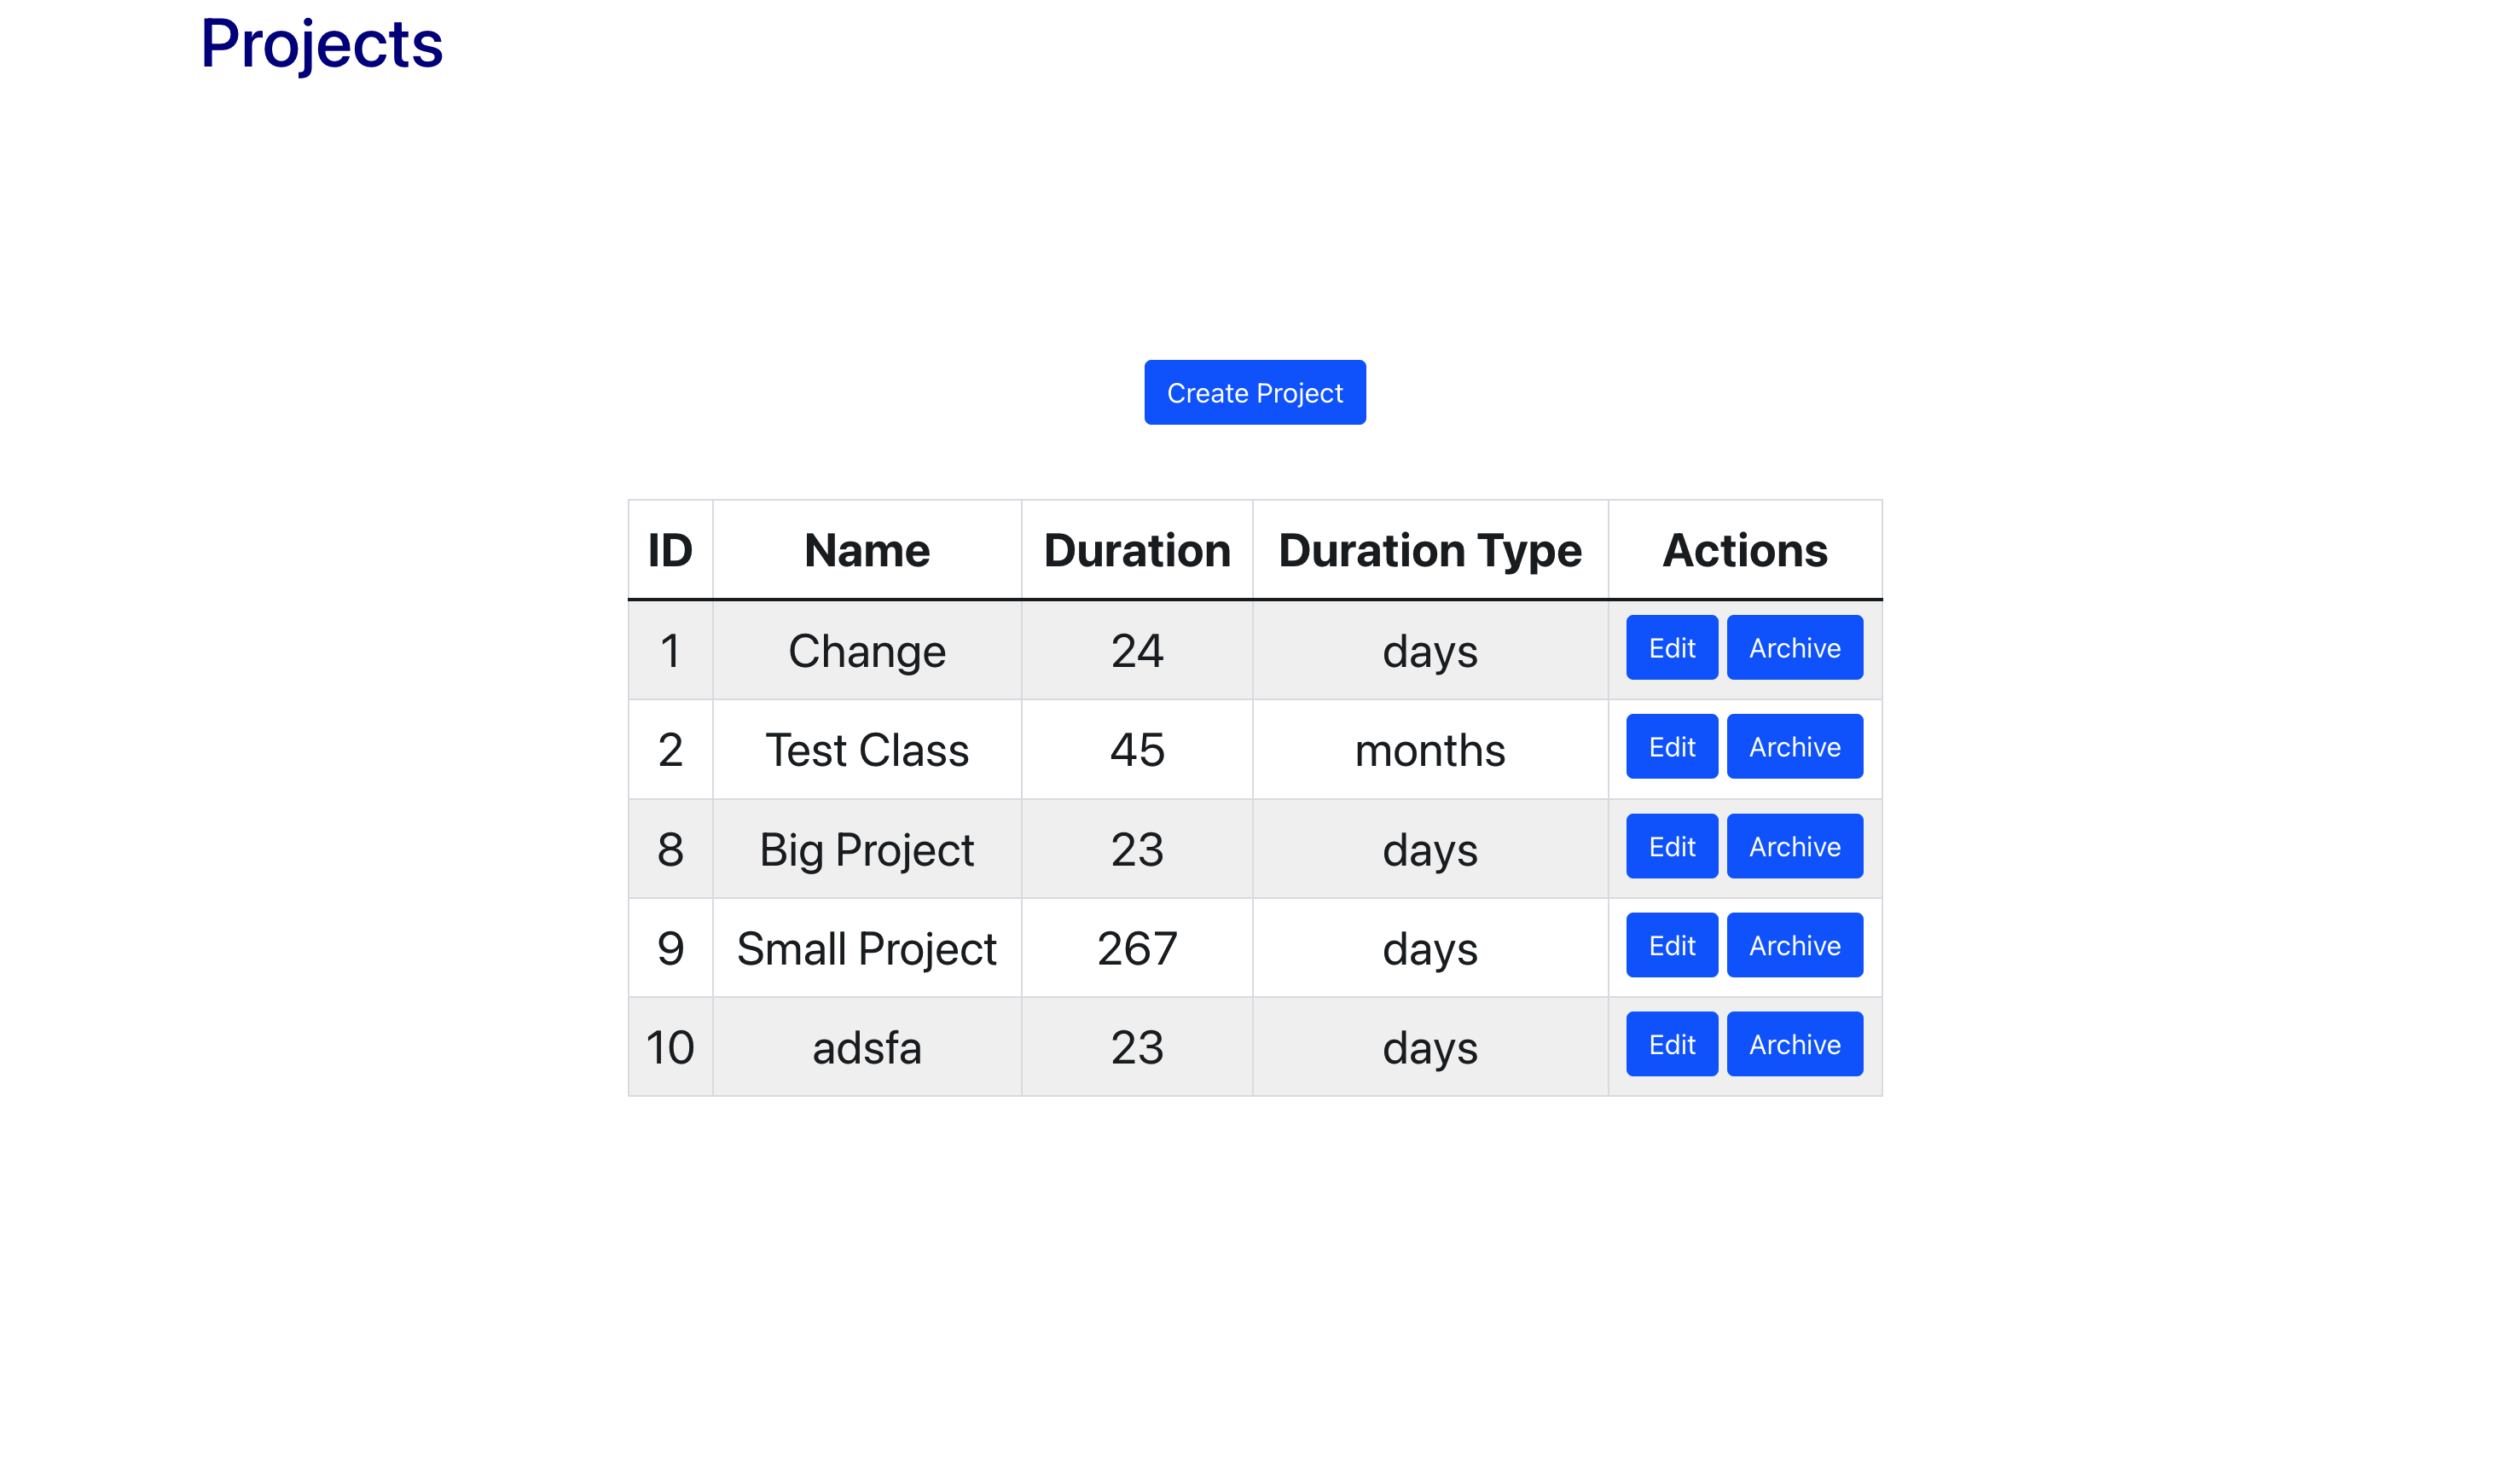The image size is (2511, 1484).
Task: Select the cell showing 267 days duration
Action: tap(1136, 947)
